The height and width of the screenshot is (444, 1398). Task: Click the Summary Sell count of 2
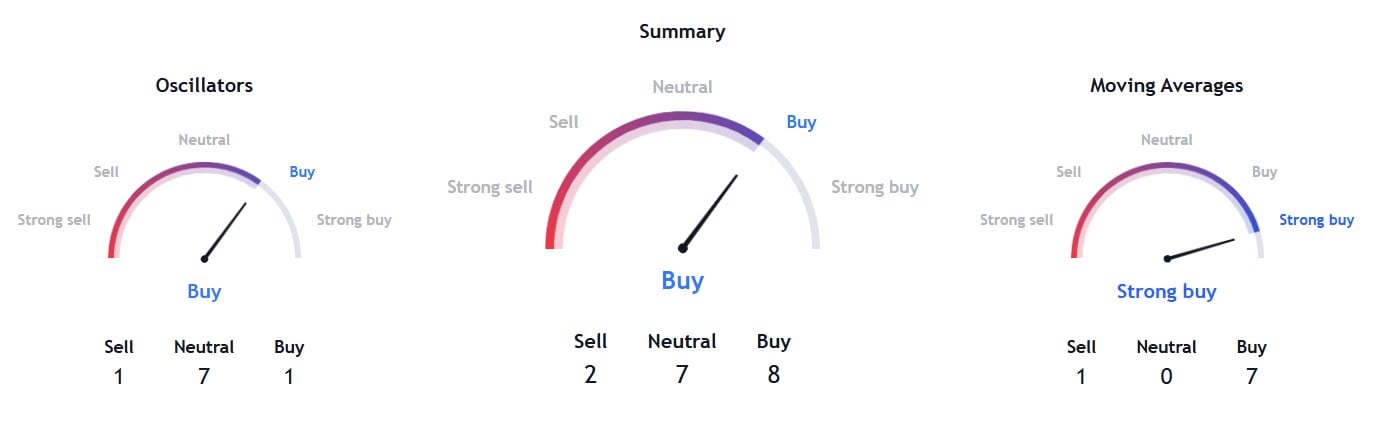590,375
